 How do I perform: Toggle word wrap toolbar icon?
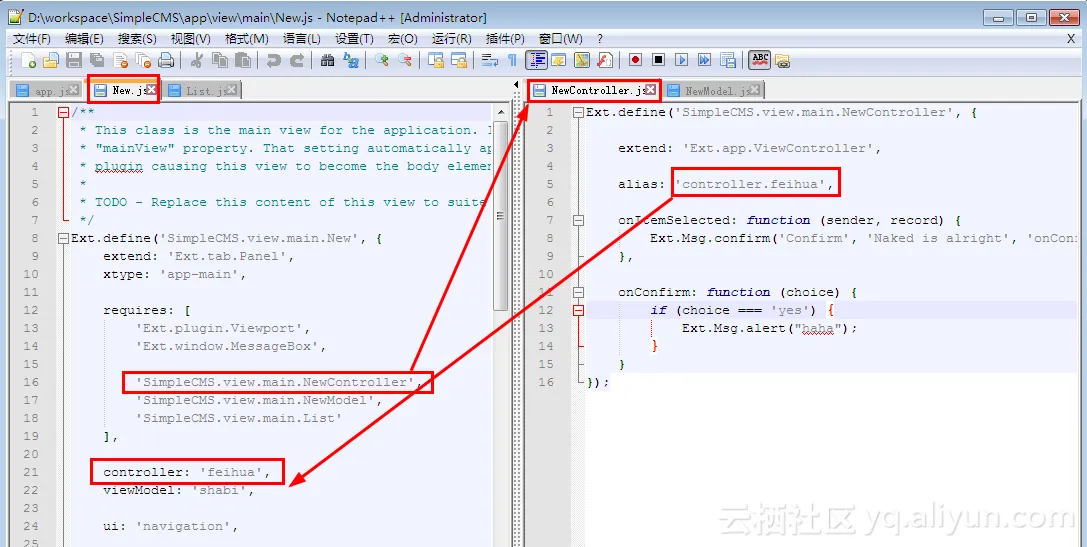(x=489, y=61)
